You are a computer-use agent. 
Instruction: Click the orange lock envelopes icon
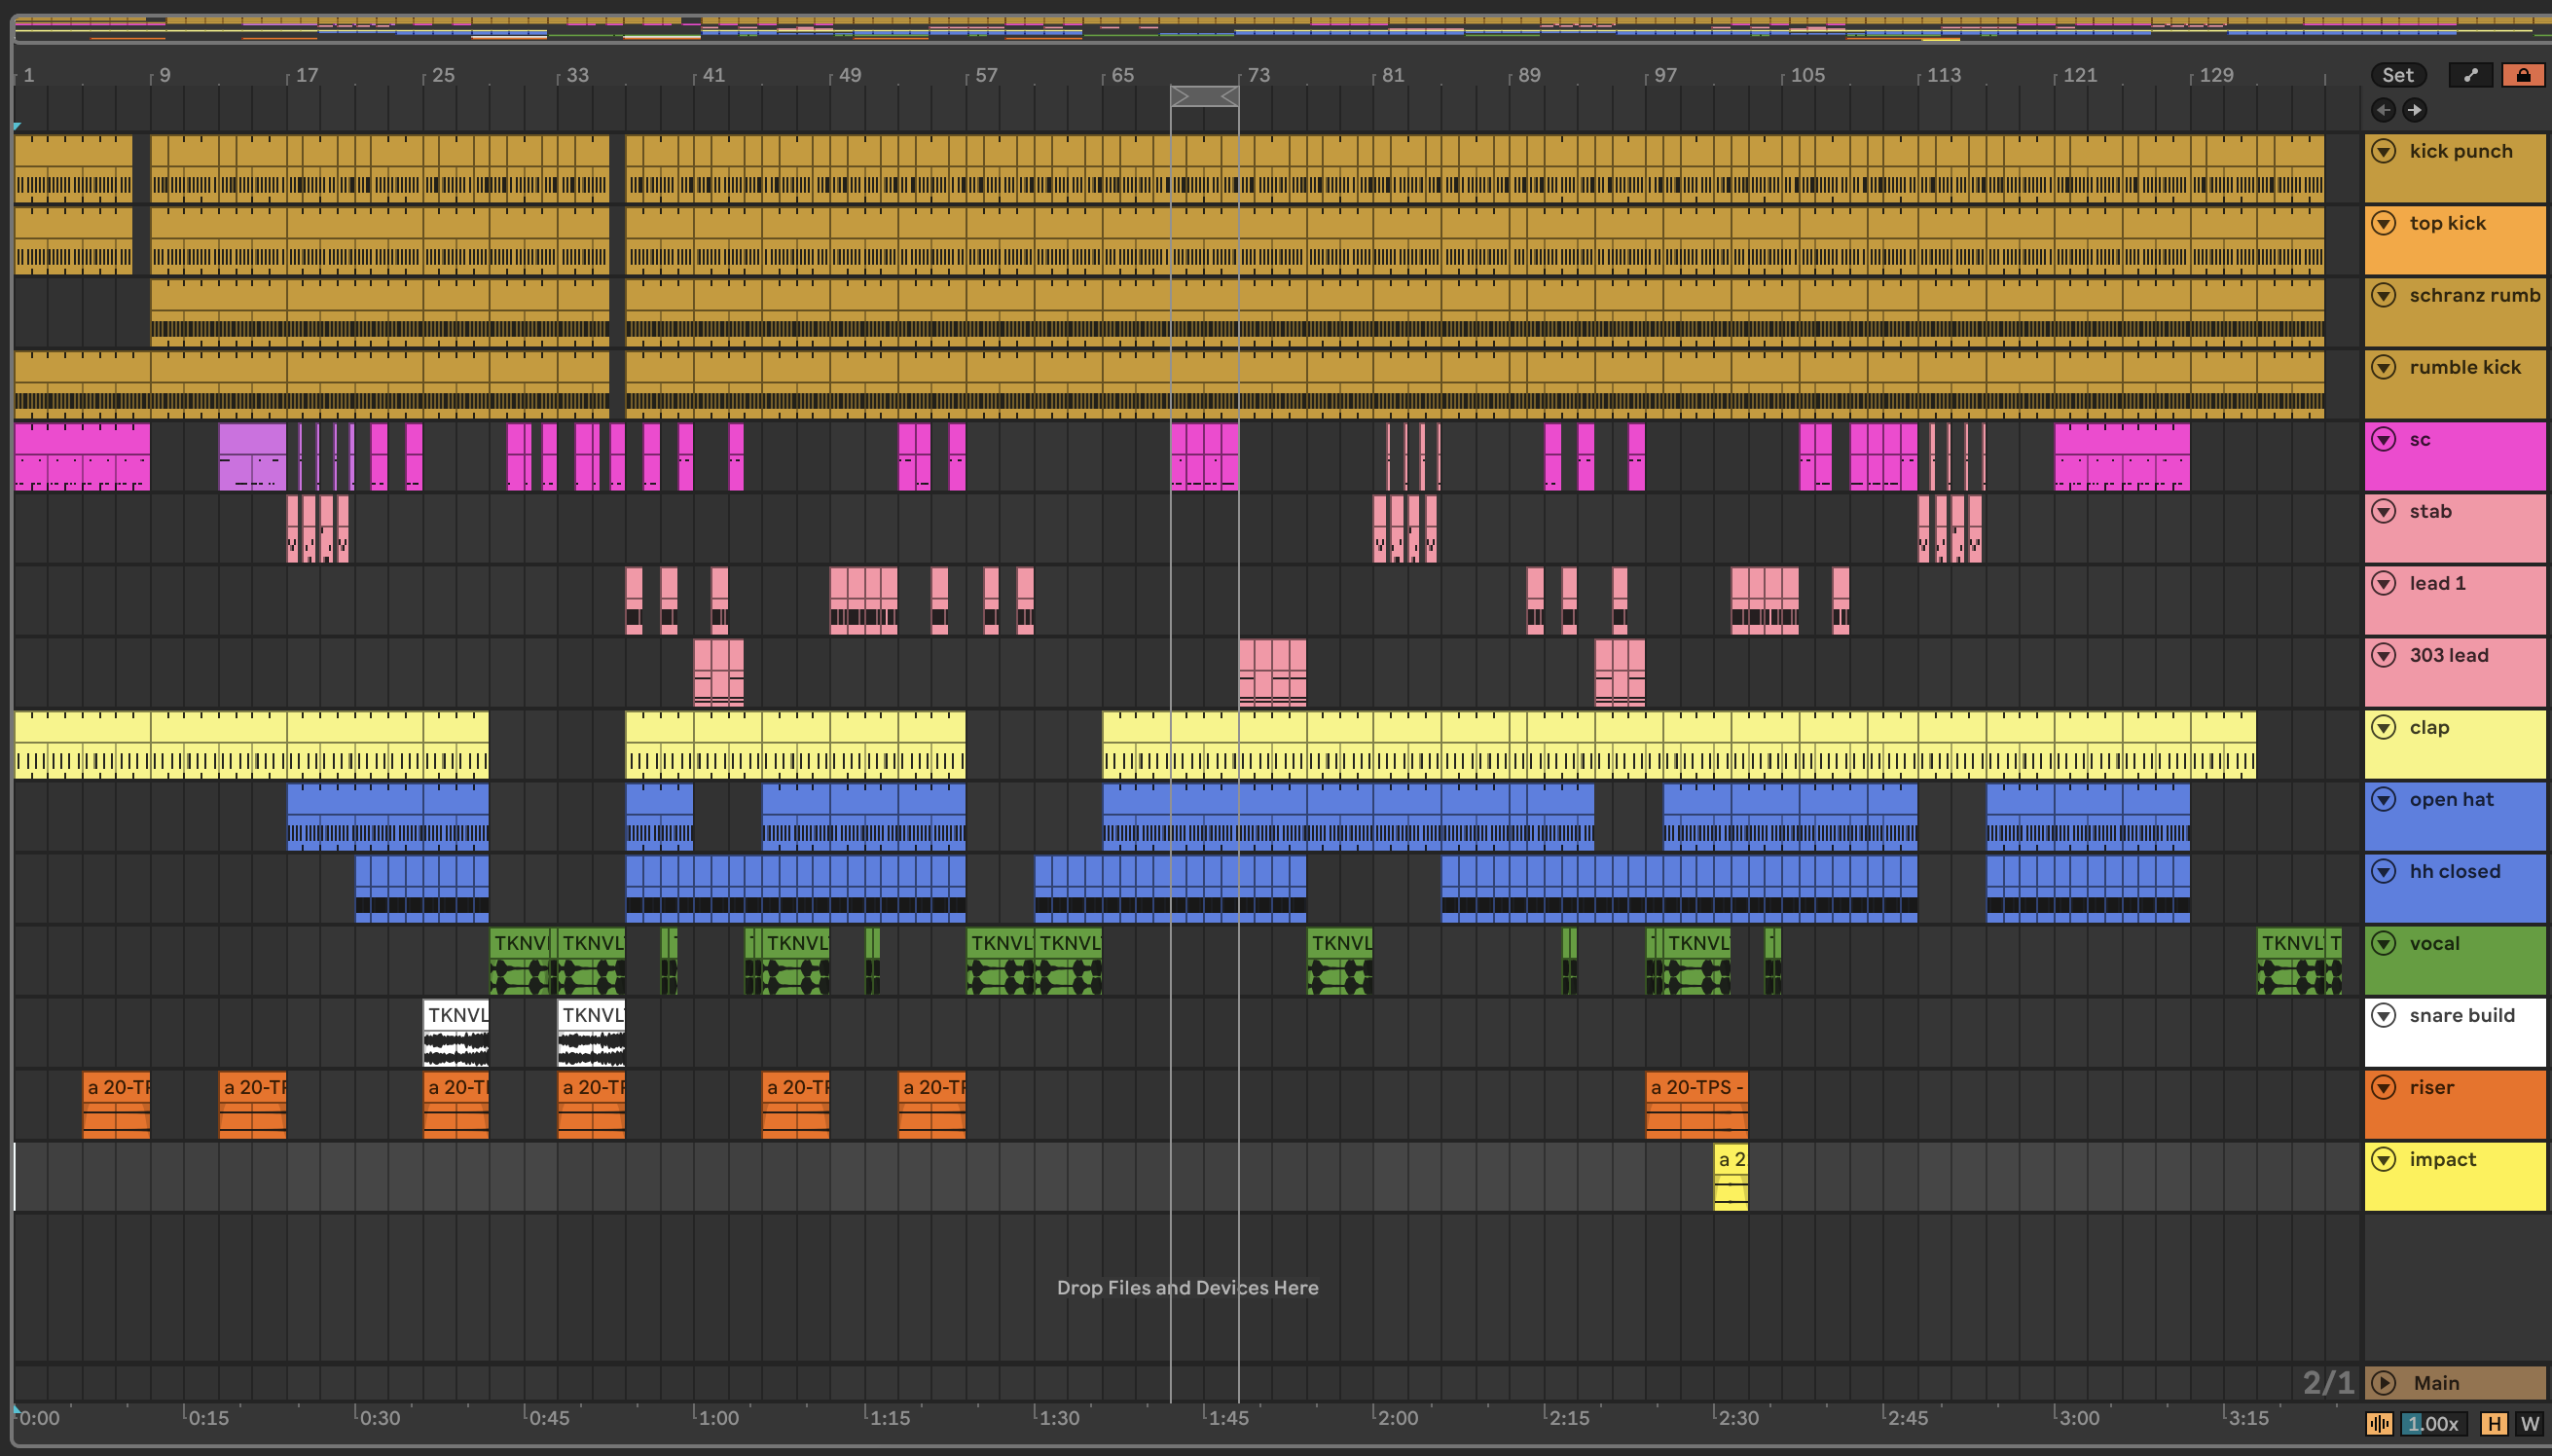[x=2522, y=75]
